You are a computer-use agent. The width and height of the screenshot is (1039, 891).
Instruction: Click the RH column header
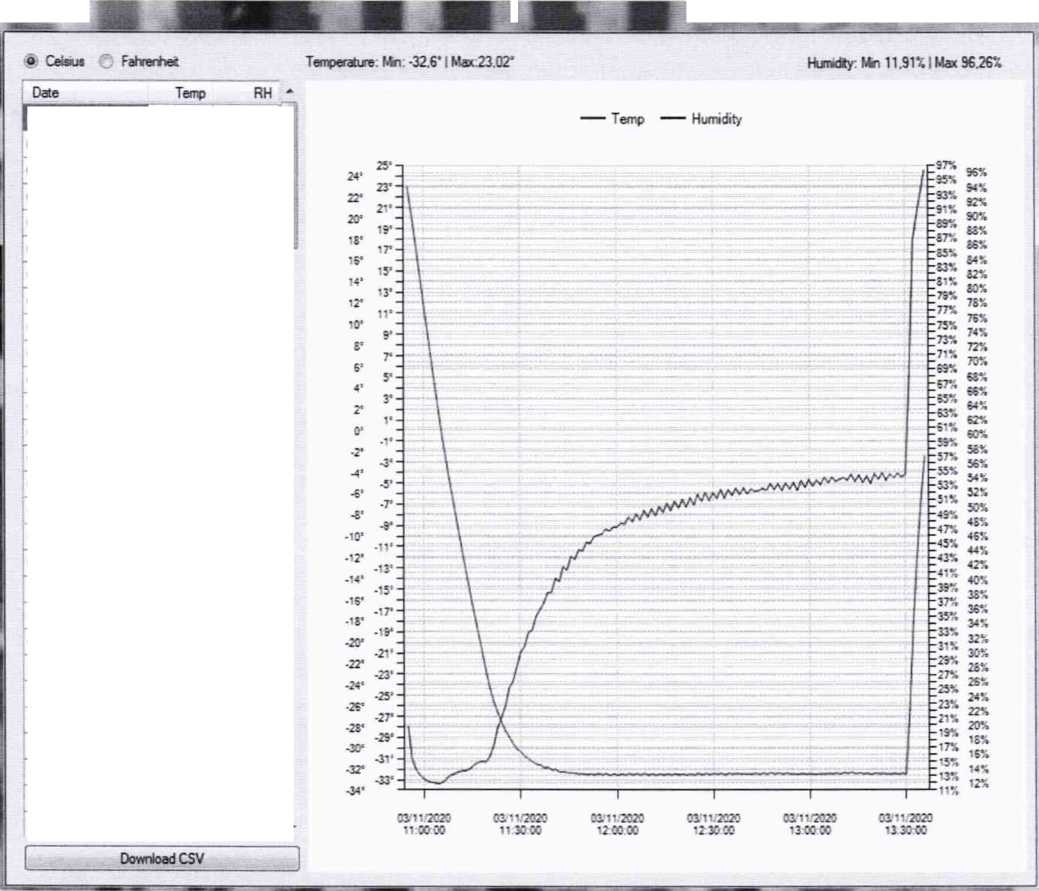[262, 93]
